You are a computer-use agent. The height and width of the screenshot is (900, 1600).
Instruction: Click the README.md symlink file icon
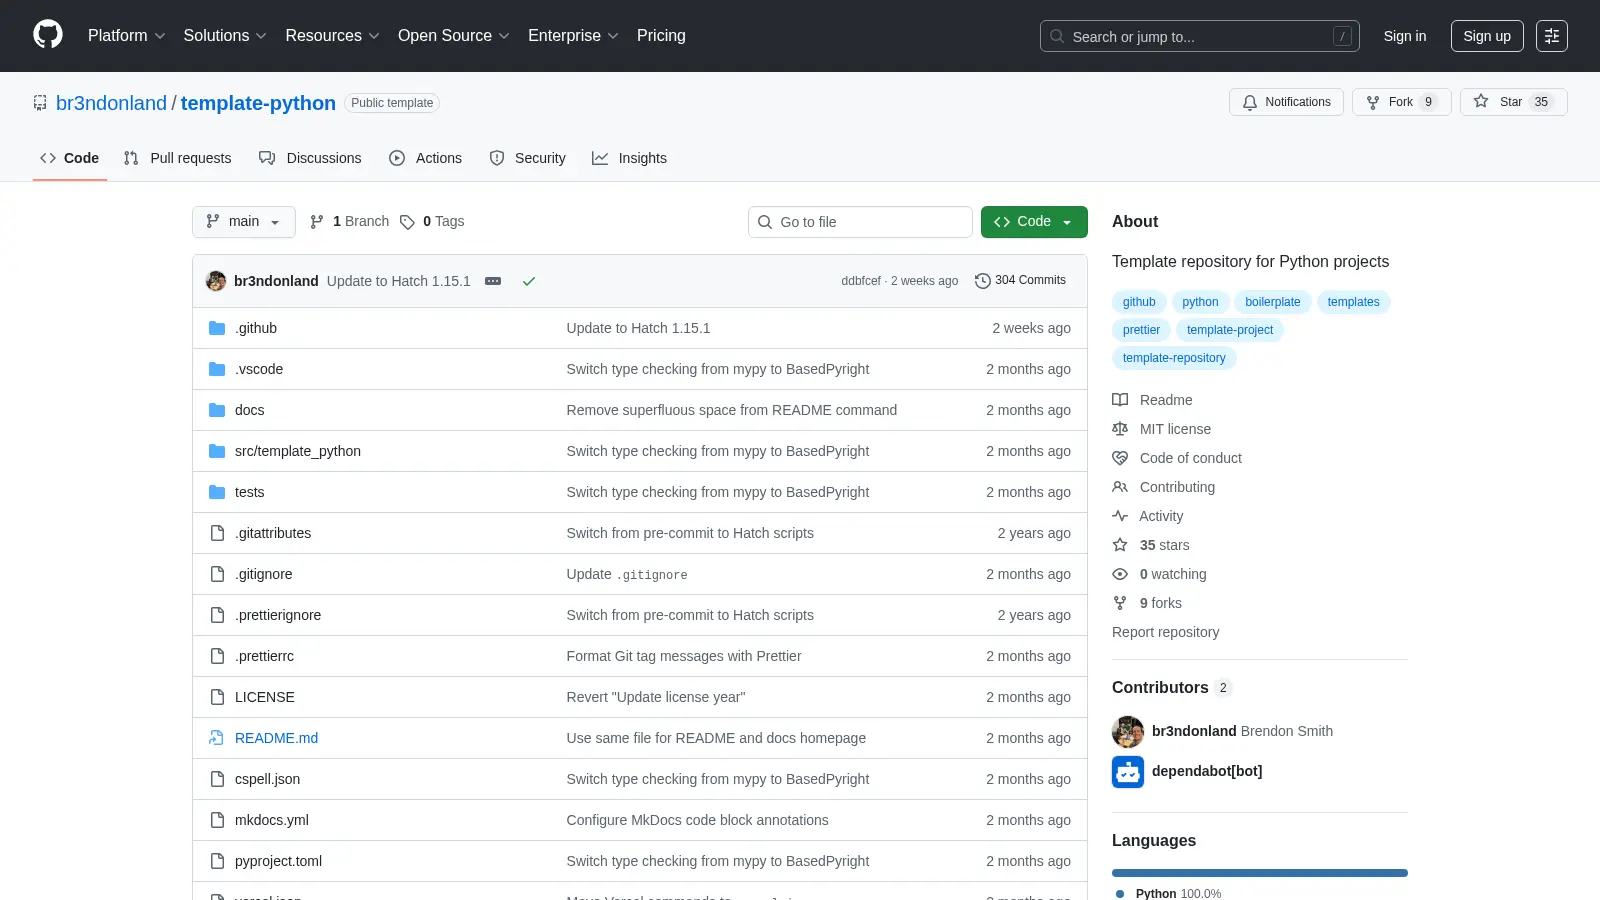[217, 738]
